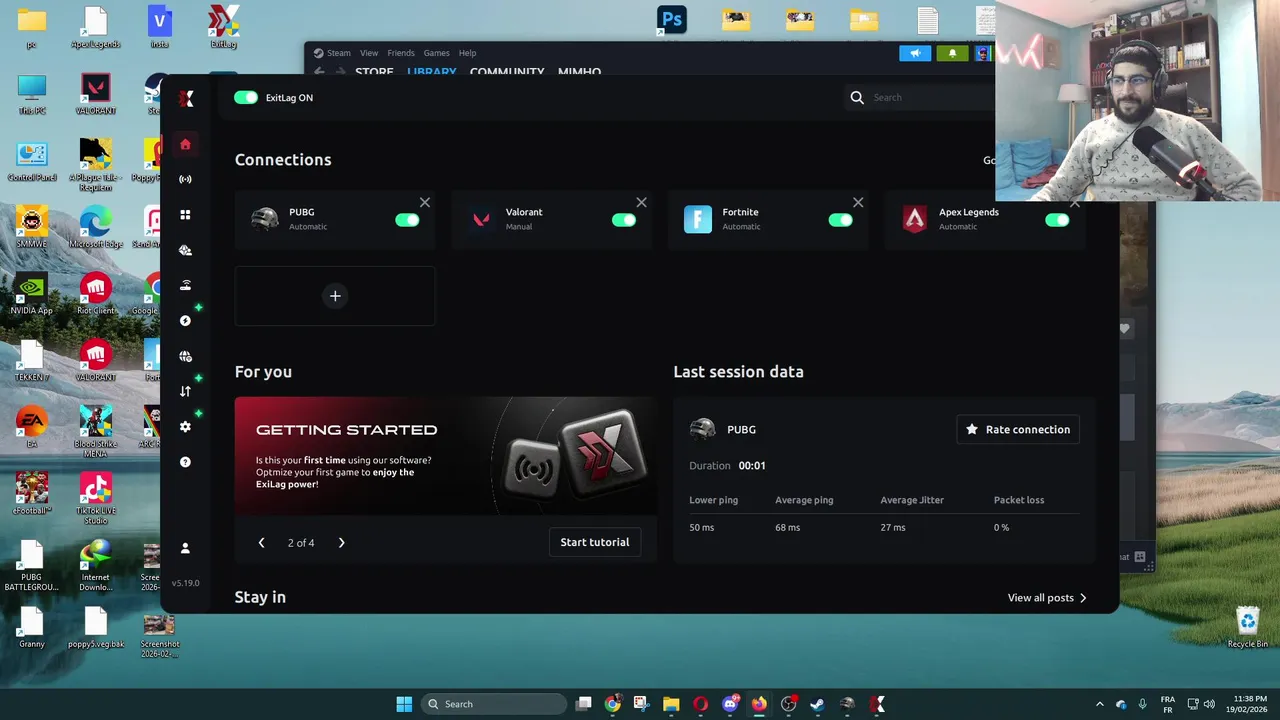The width and height of the screenshot is (1280, 720).
Task: Open Discord from taskbar
Action: (x=730, y=704)
